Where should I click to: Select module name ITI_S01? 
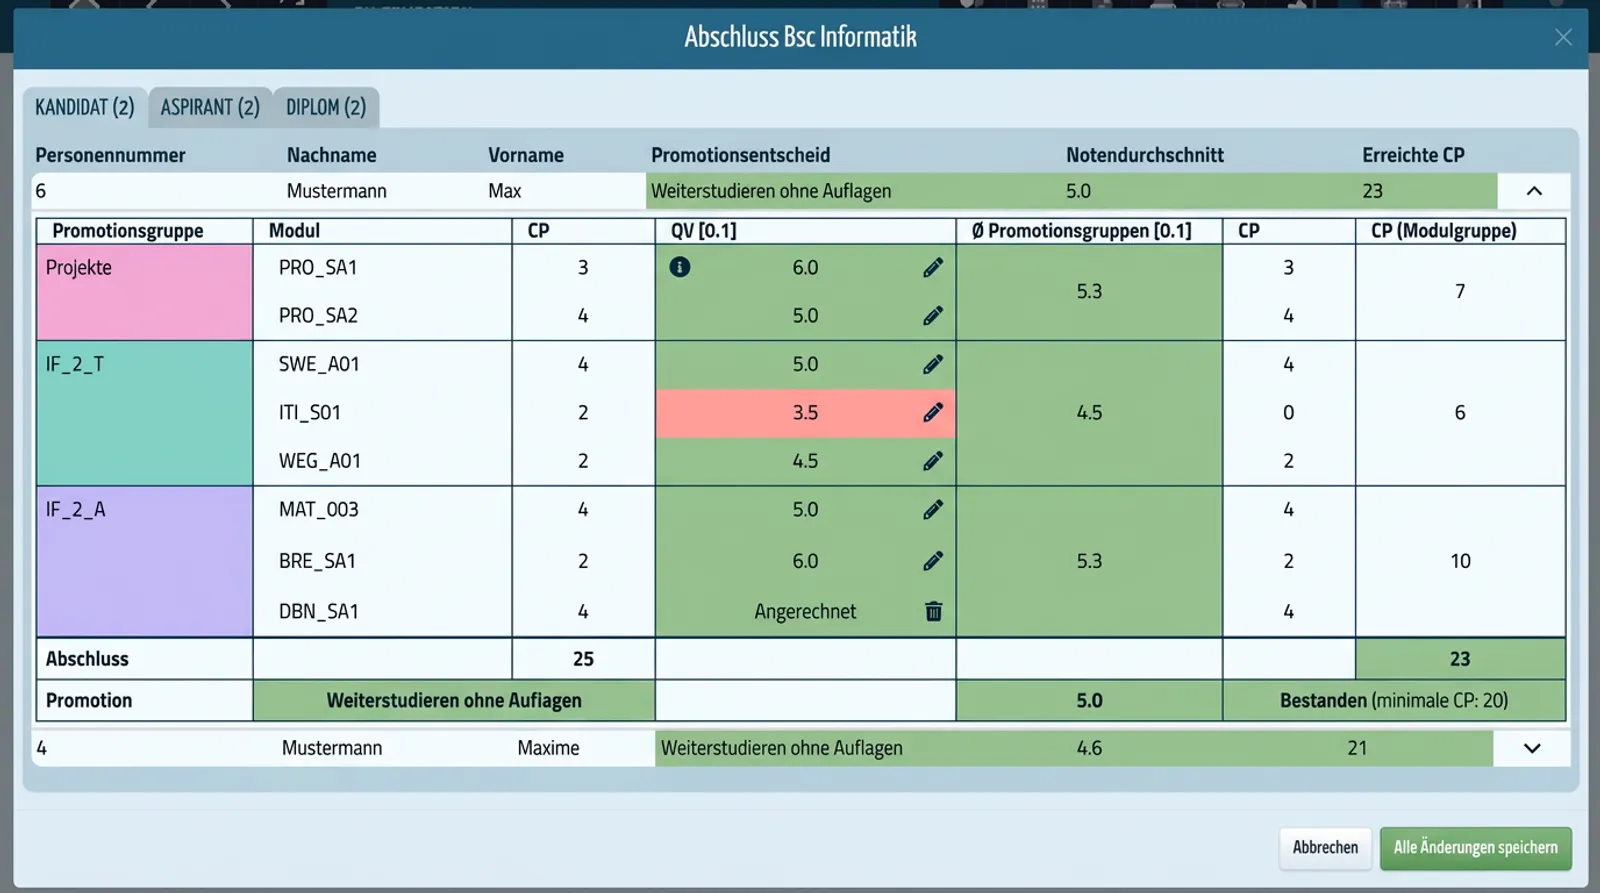pos(310,413)
